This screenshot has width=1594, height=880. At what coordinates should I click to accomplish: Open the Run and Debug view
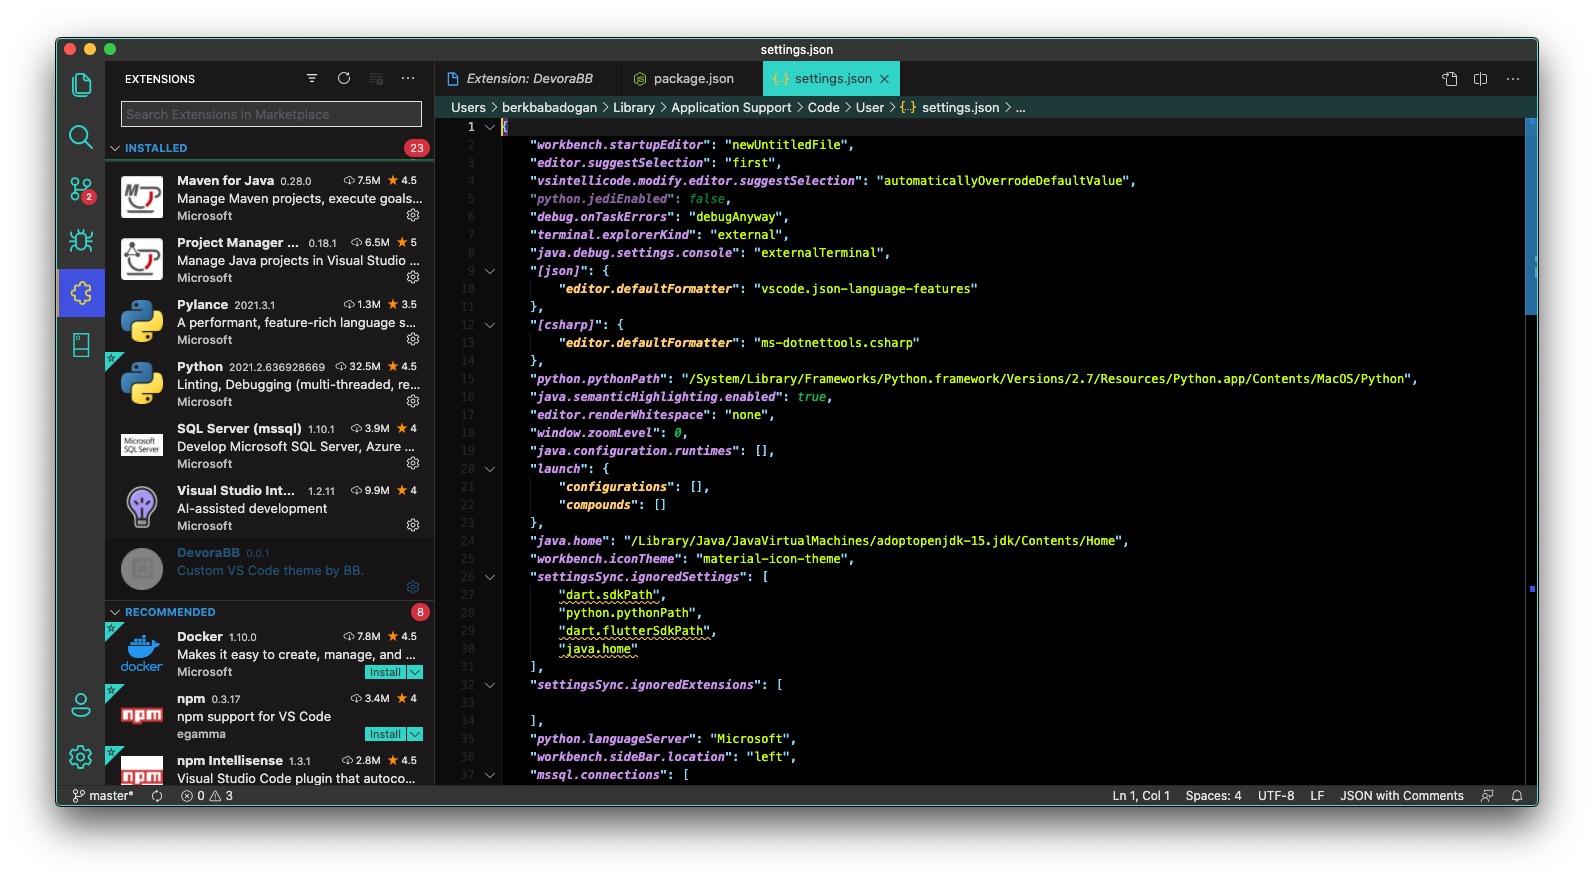point(81,240)
